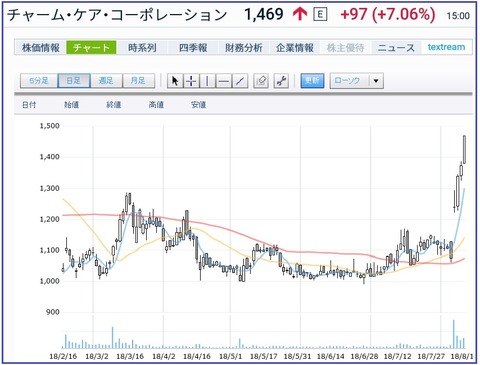Click the 900 price axis label

[x=53, y=312]
